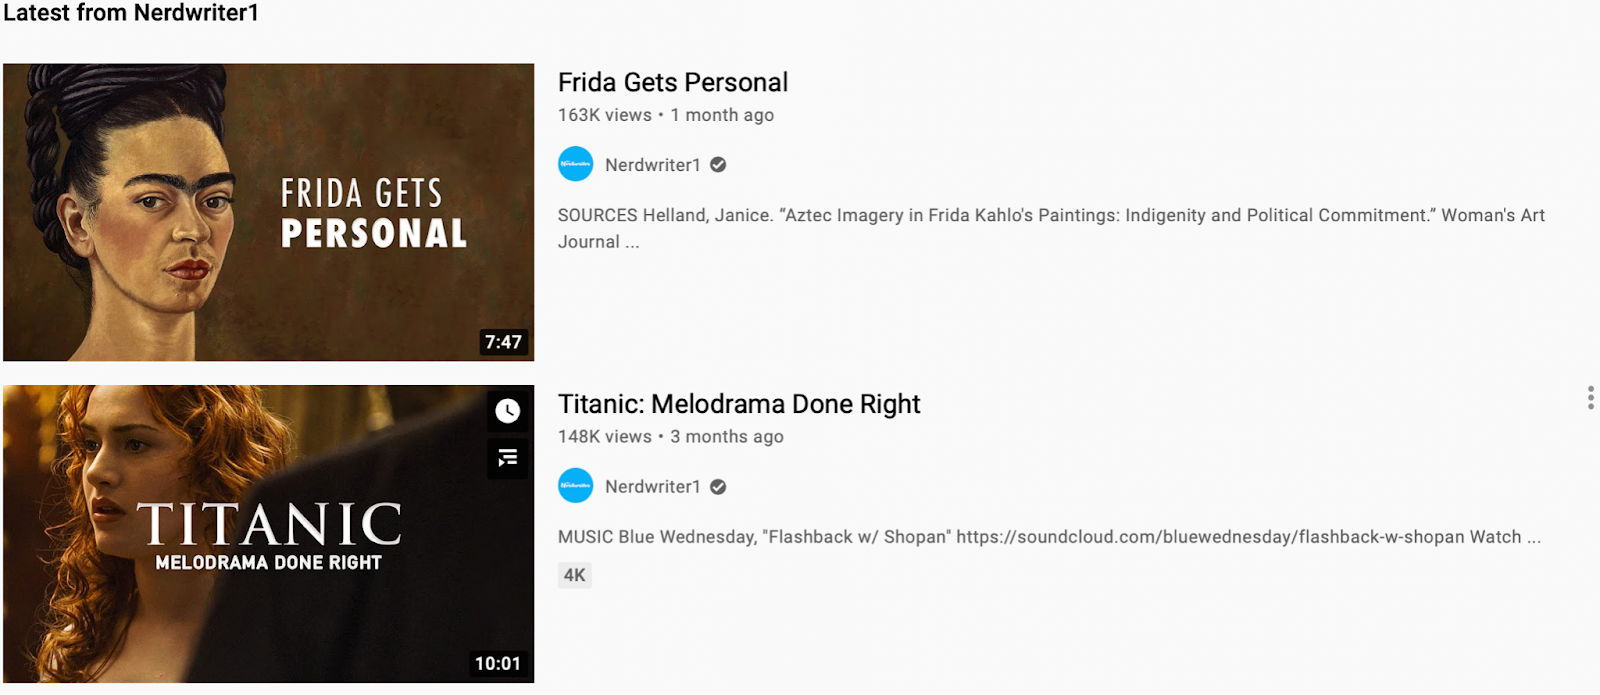The height and width of the screenshot is (695, 1600).
Task: Open the three-dot menu for Titanic video
Action: tap(1590, 398)
